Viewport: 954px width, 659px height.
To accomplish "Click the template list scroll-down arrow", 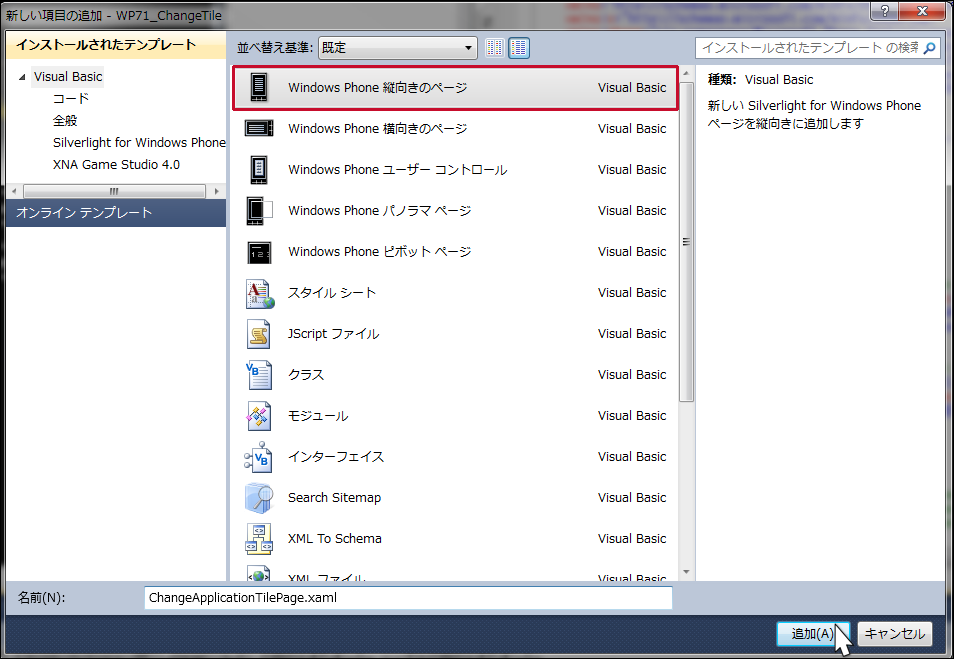I will pos(686,572).
